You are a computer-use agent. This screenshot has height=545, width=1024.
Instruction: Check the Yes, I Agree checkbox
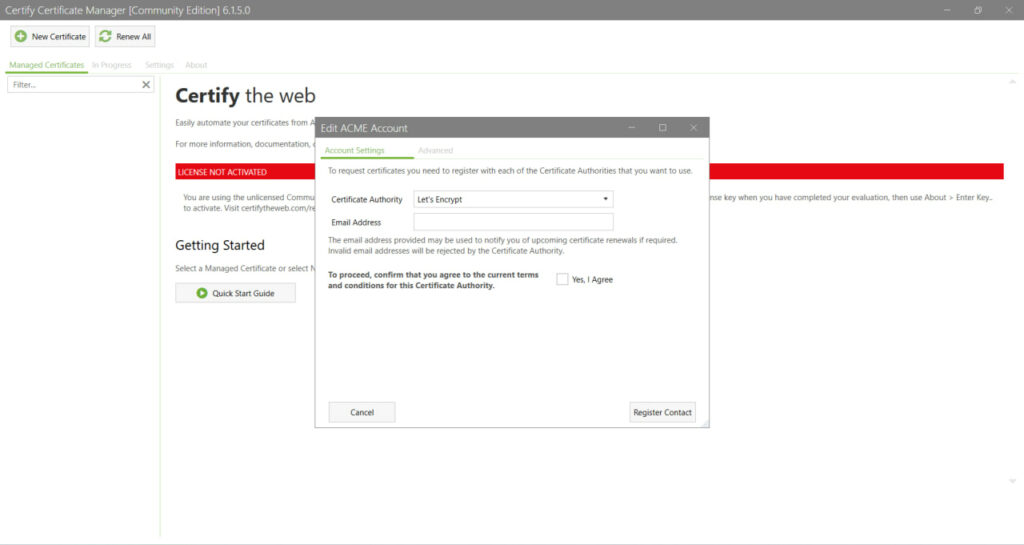pyautogui.click(x=562, y=279)
